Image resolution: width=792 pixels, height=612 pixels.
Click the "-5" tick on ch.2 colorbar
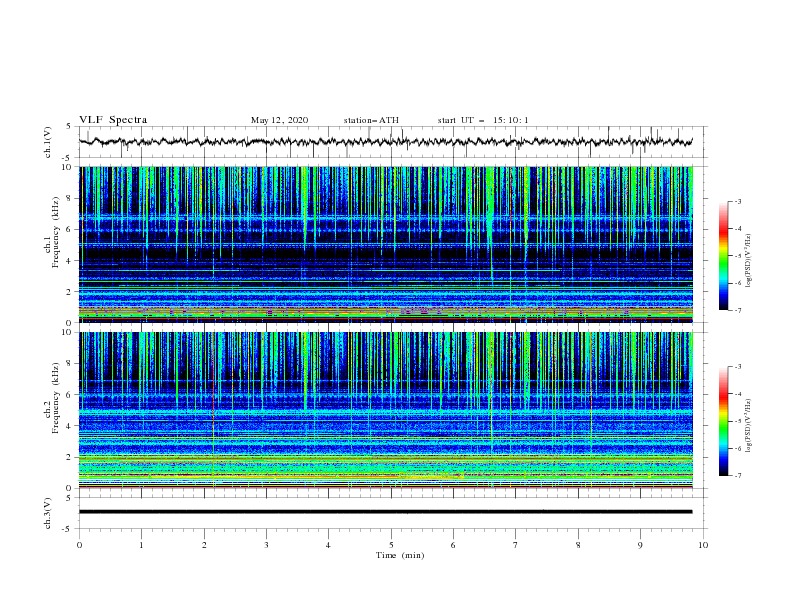[737, 421]
